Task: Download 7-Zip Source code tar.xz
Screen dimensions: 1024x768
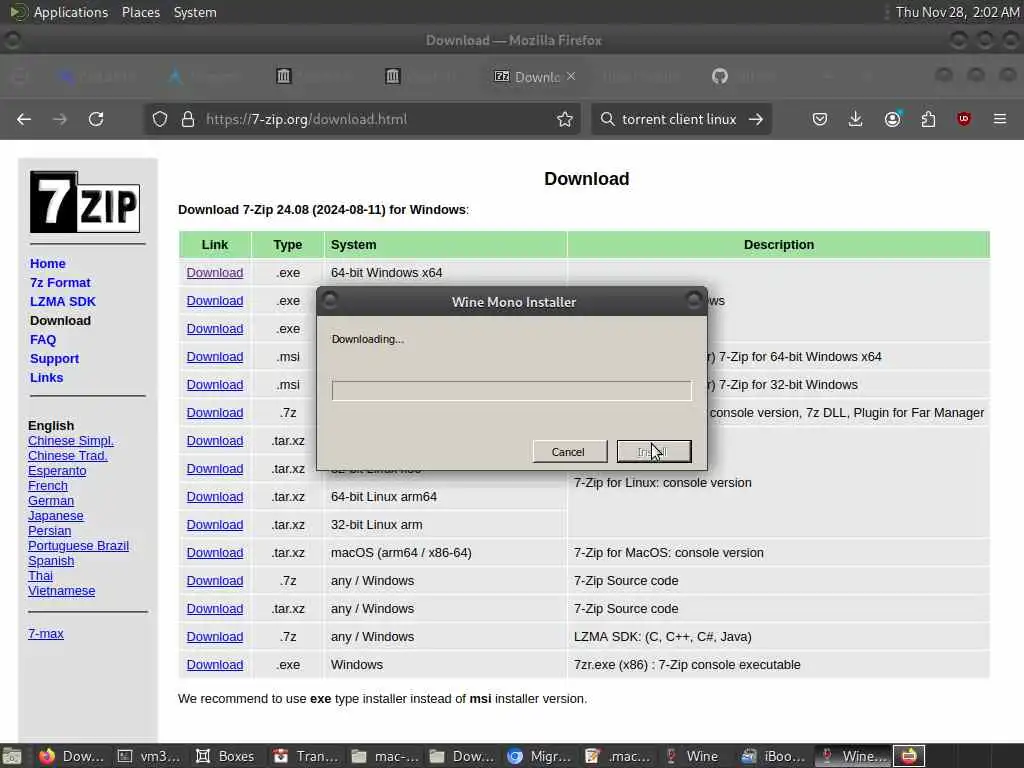Action: 215,609
